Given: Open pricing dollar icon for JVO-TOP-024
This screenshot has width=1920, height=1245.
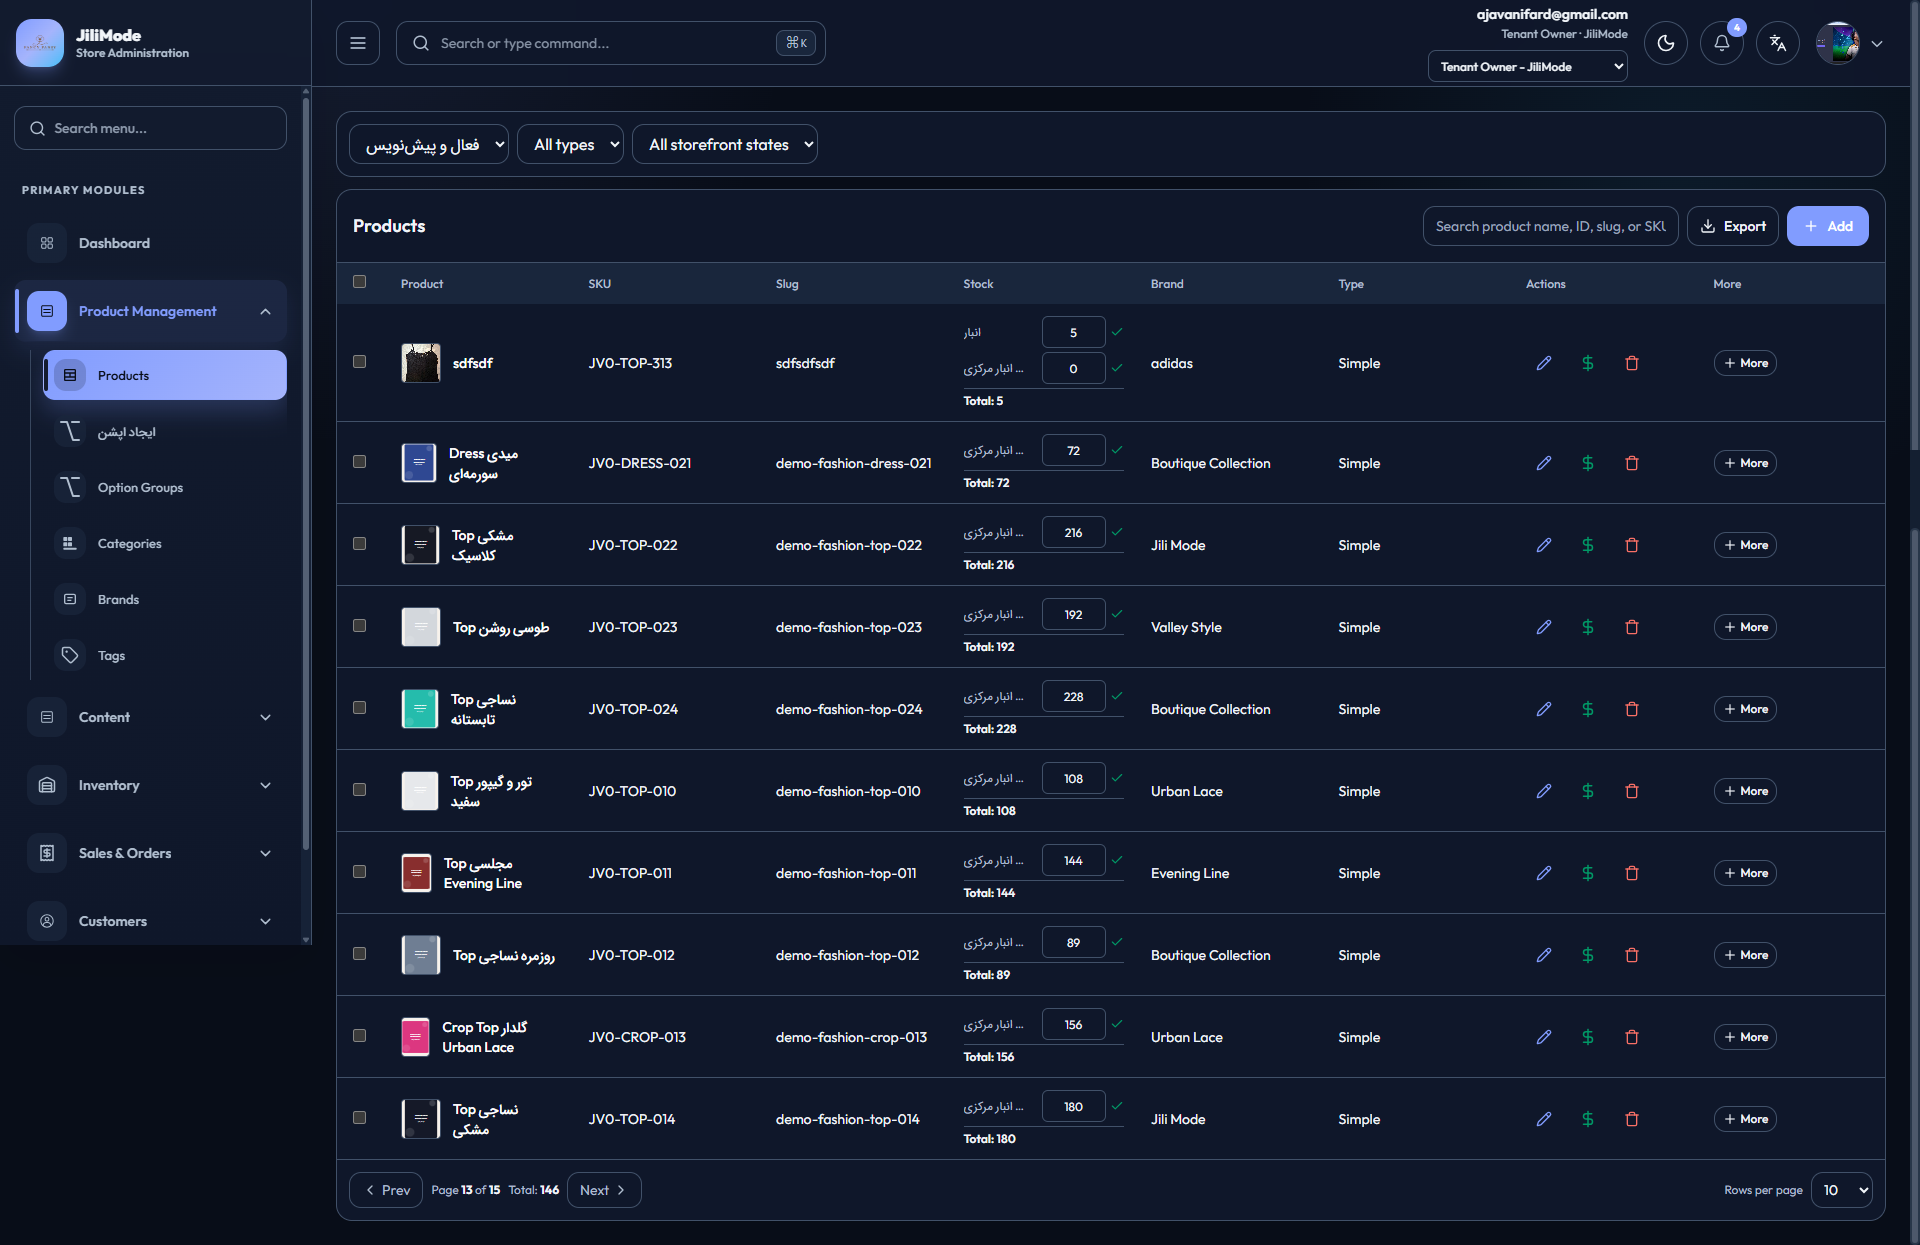Looking at the screenshot, I should click(1588, 709).
